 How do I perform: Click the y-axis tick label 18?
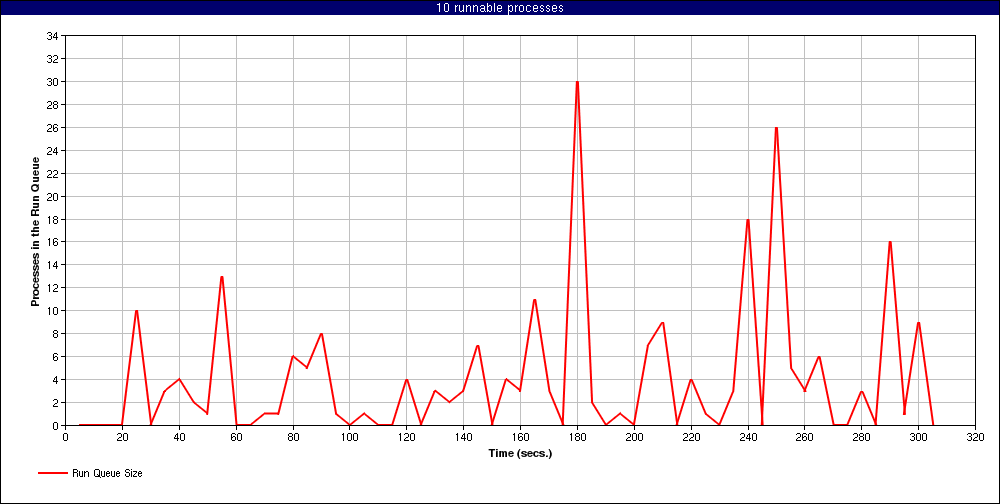click(53, 219)
